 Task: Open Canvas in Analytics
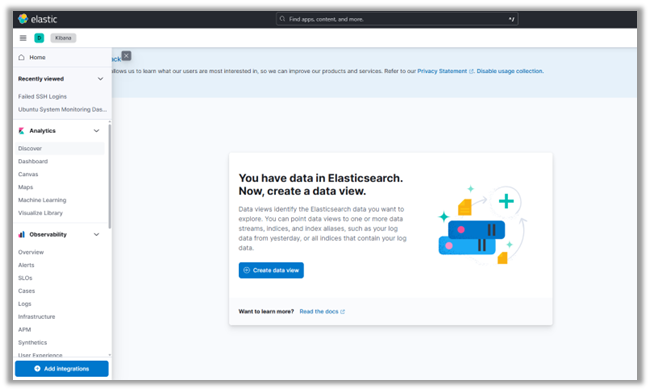tap(28, 174)
